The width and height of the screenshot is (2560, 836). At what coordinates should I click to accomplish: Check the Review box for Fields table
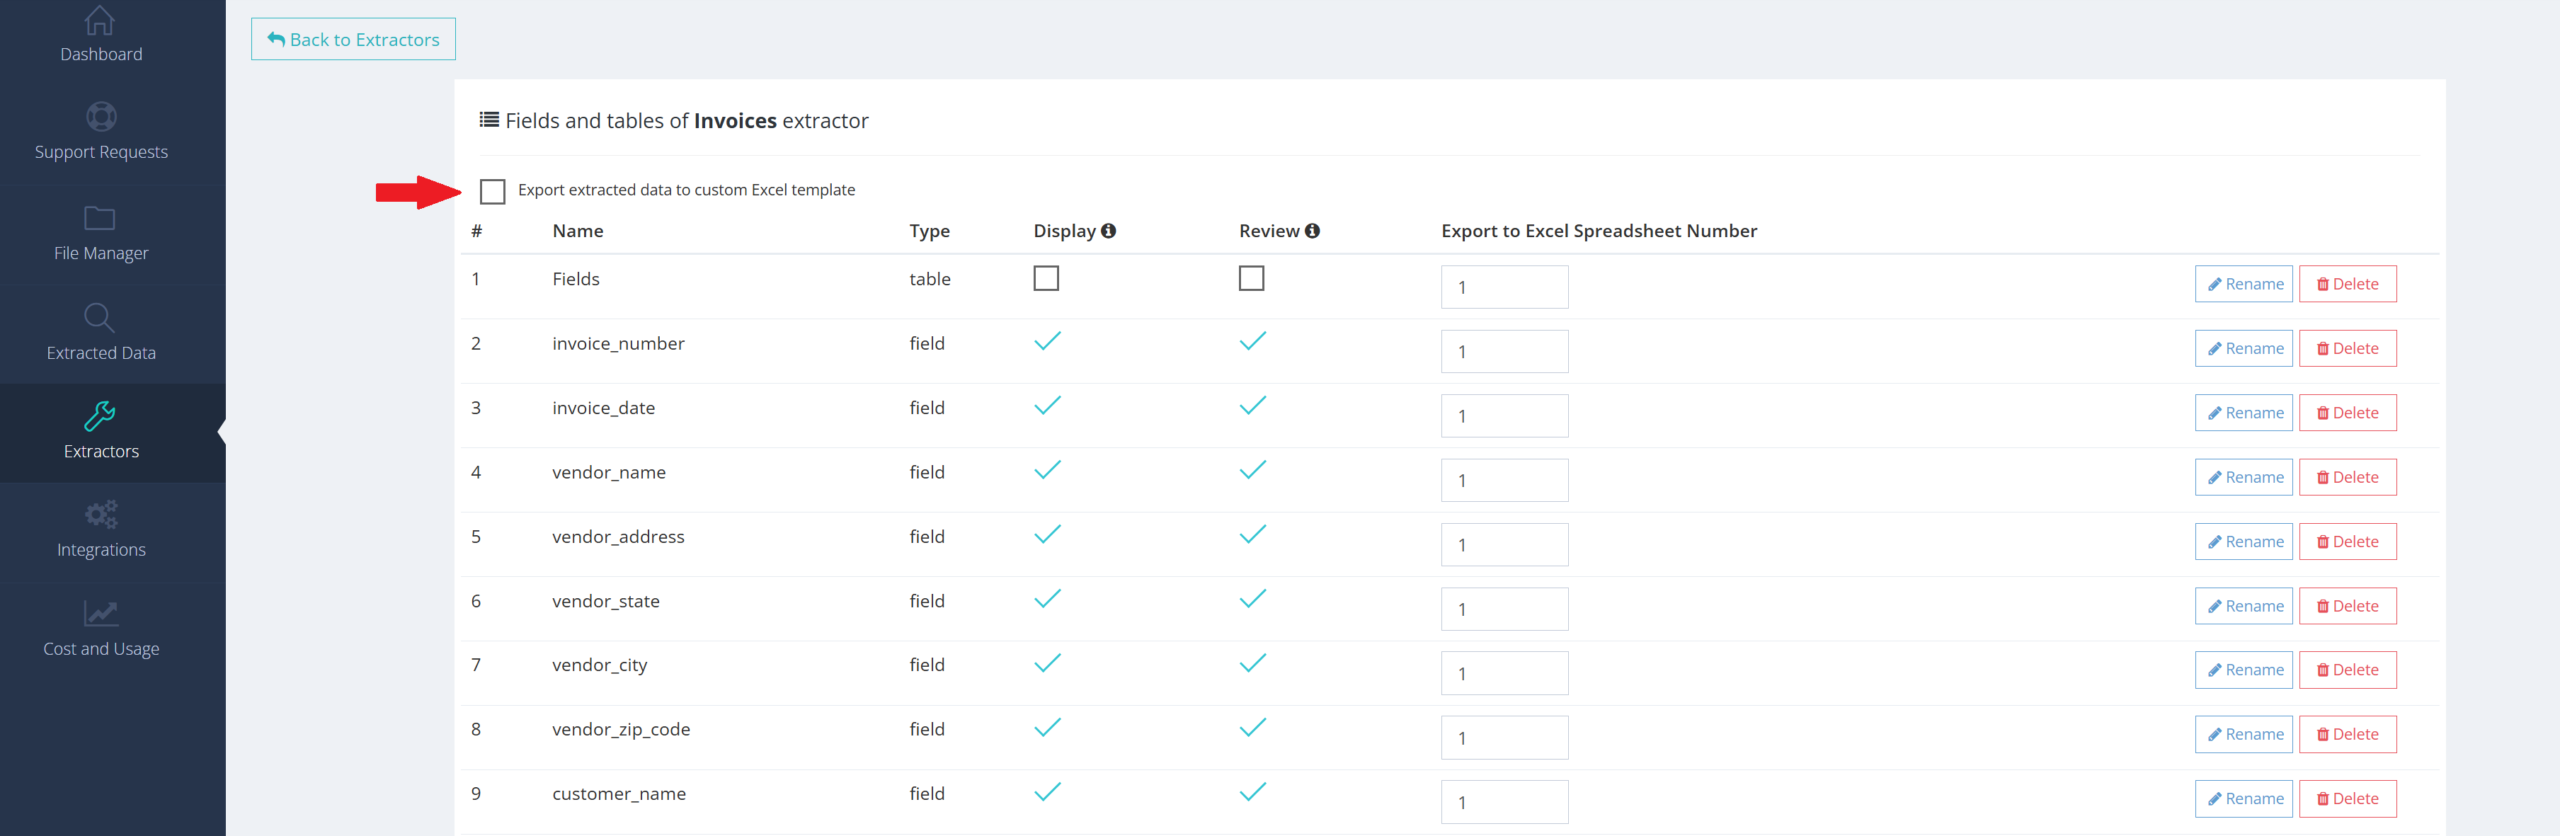[x=1251, y=278]
